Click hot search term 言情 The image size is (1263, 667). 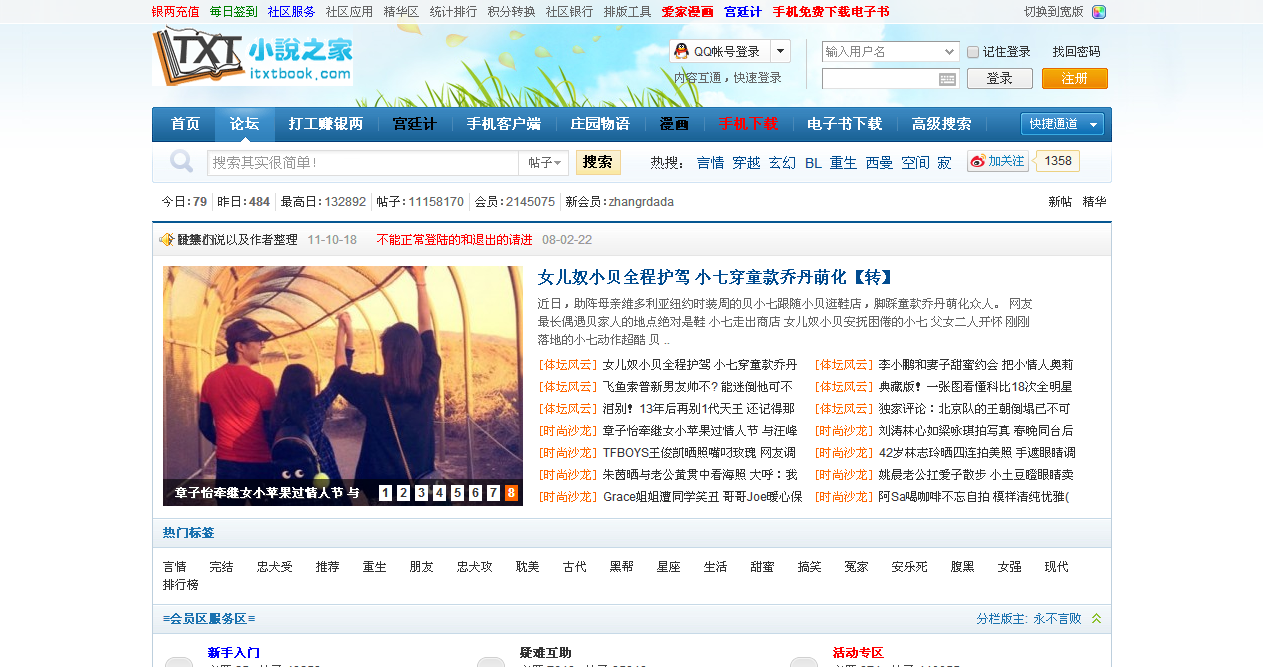710,162
